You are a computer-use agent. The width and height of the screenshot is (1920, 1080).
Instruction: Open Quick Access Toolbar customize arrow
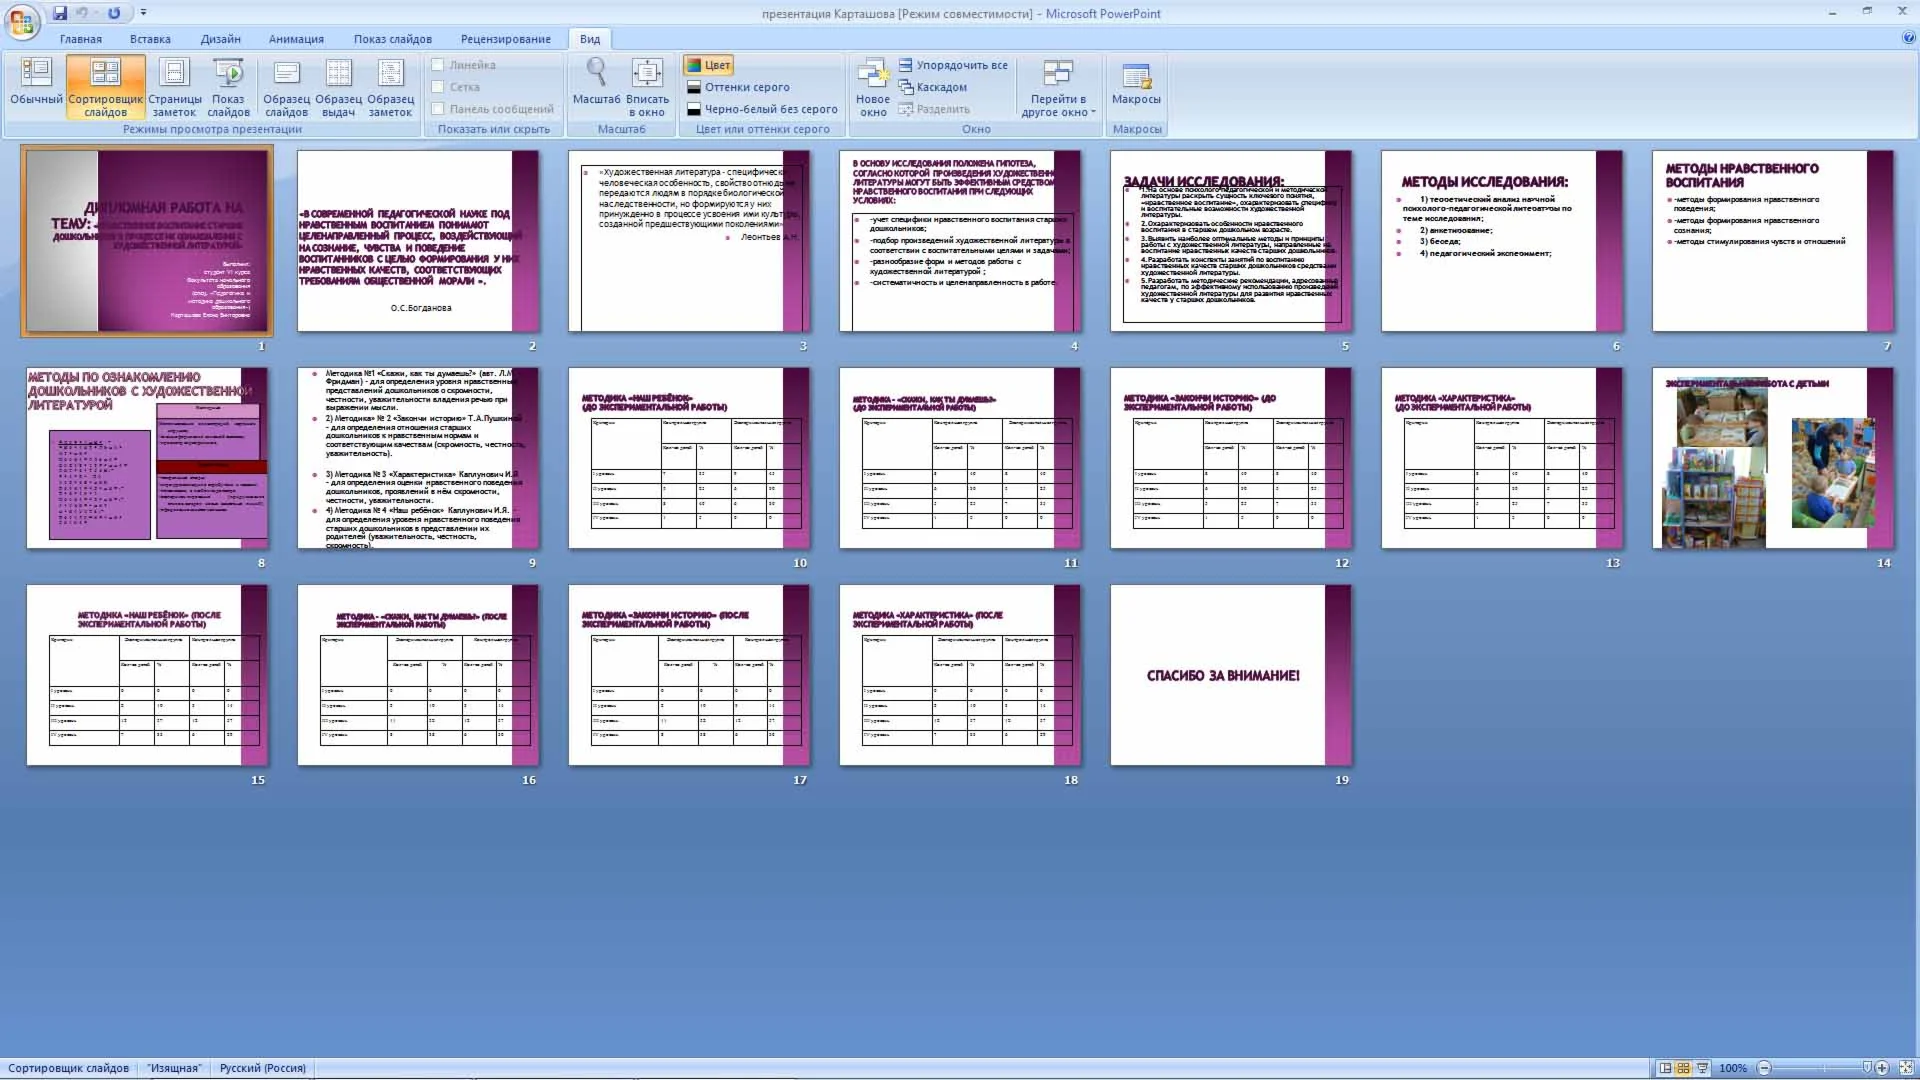click(144, 13)
